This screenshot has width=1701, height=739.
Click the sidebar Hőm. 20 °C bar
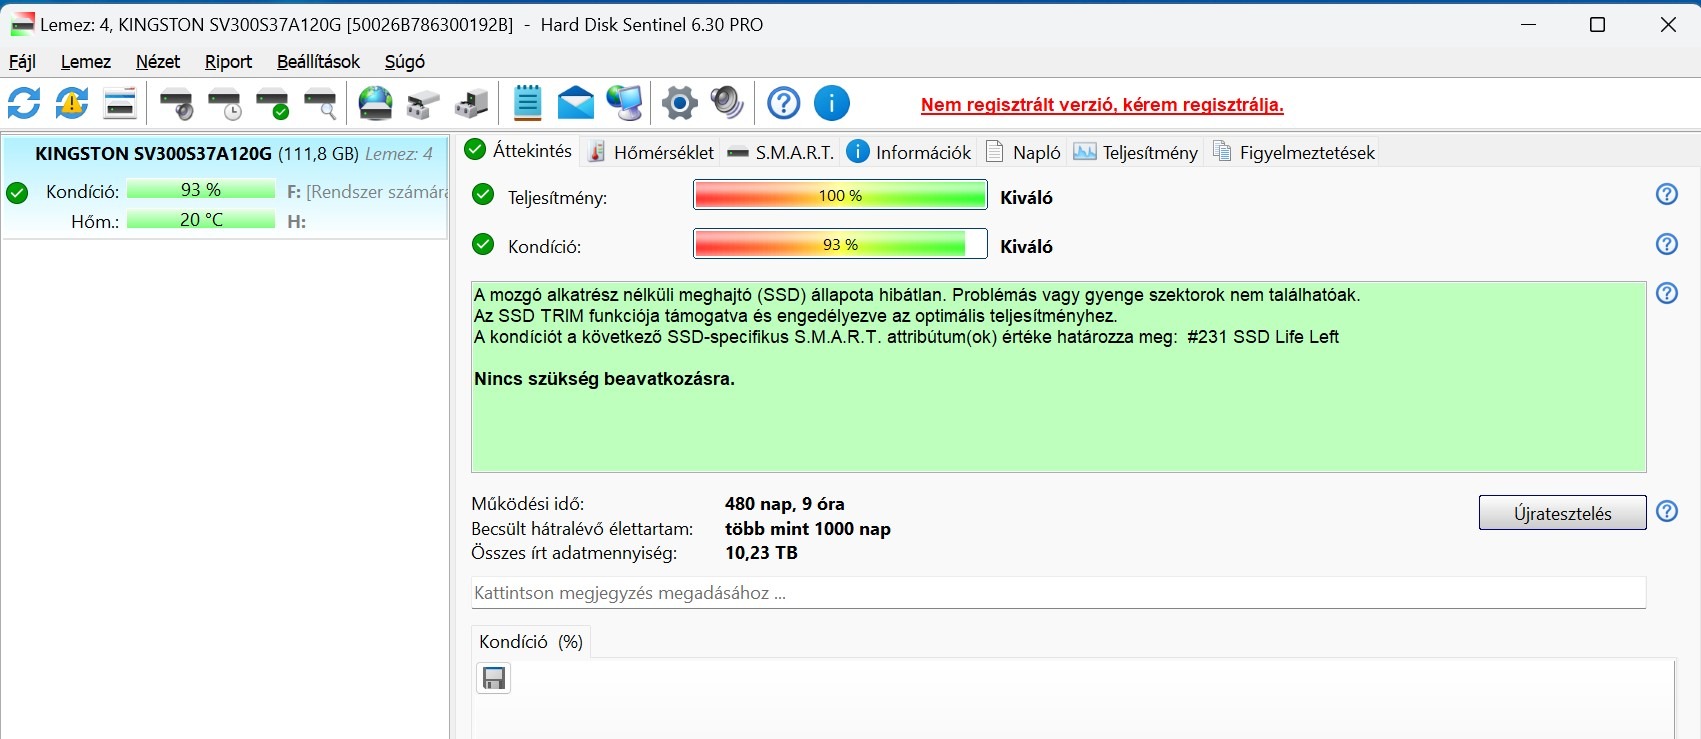tap(201, 220)
